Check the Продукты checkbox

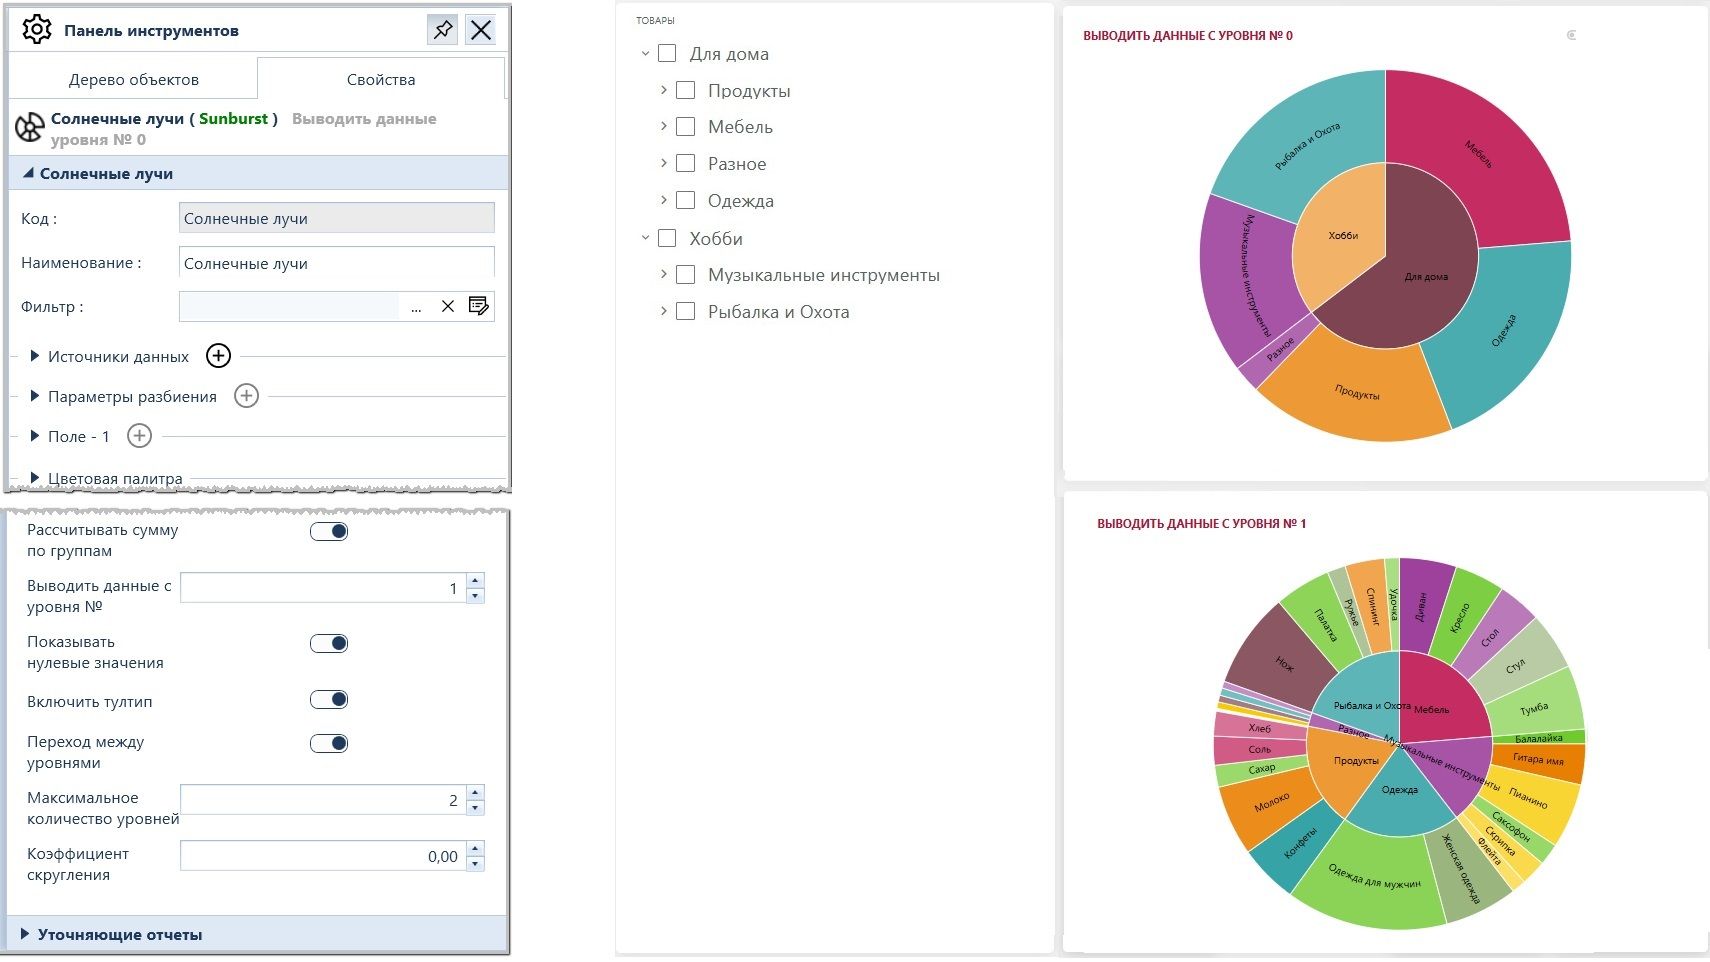click(x=685, y=90)
